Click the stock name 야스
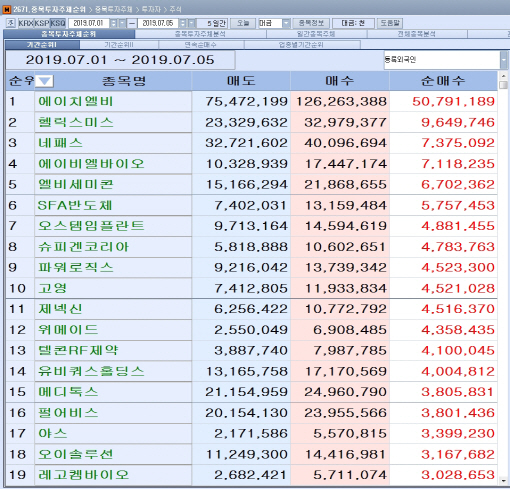Image resolution: width=510 pixels, height=489 pixels. (x=52, y=433)
